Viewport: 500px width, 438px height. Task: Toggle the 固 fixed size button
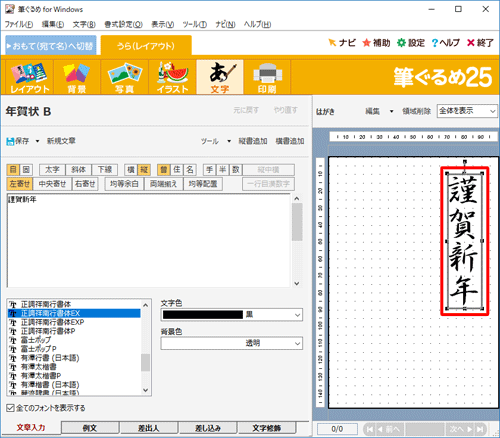(x=26, y=170)
